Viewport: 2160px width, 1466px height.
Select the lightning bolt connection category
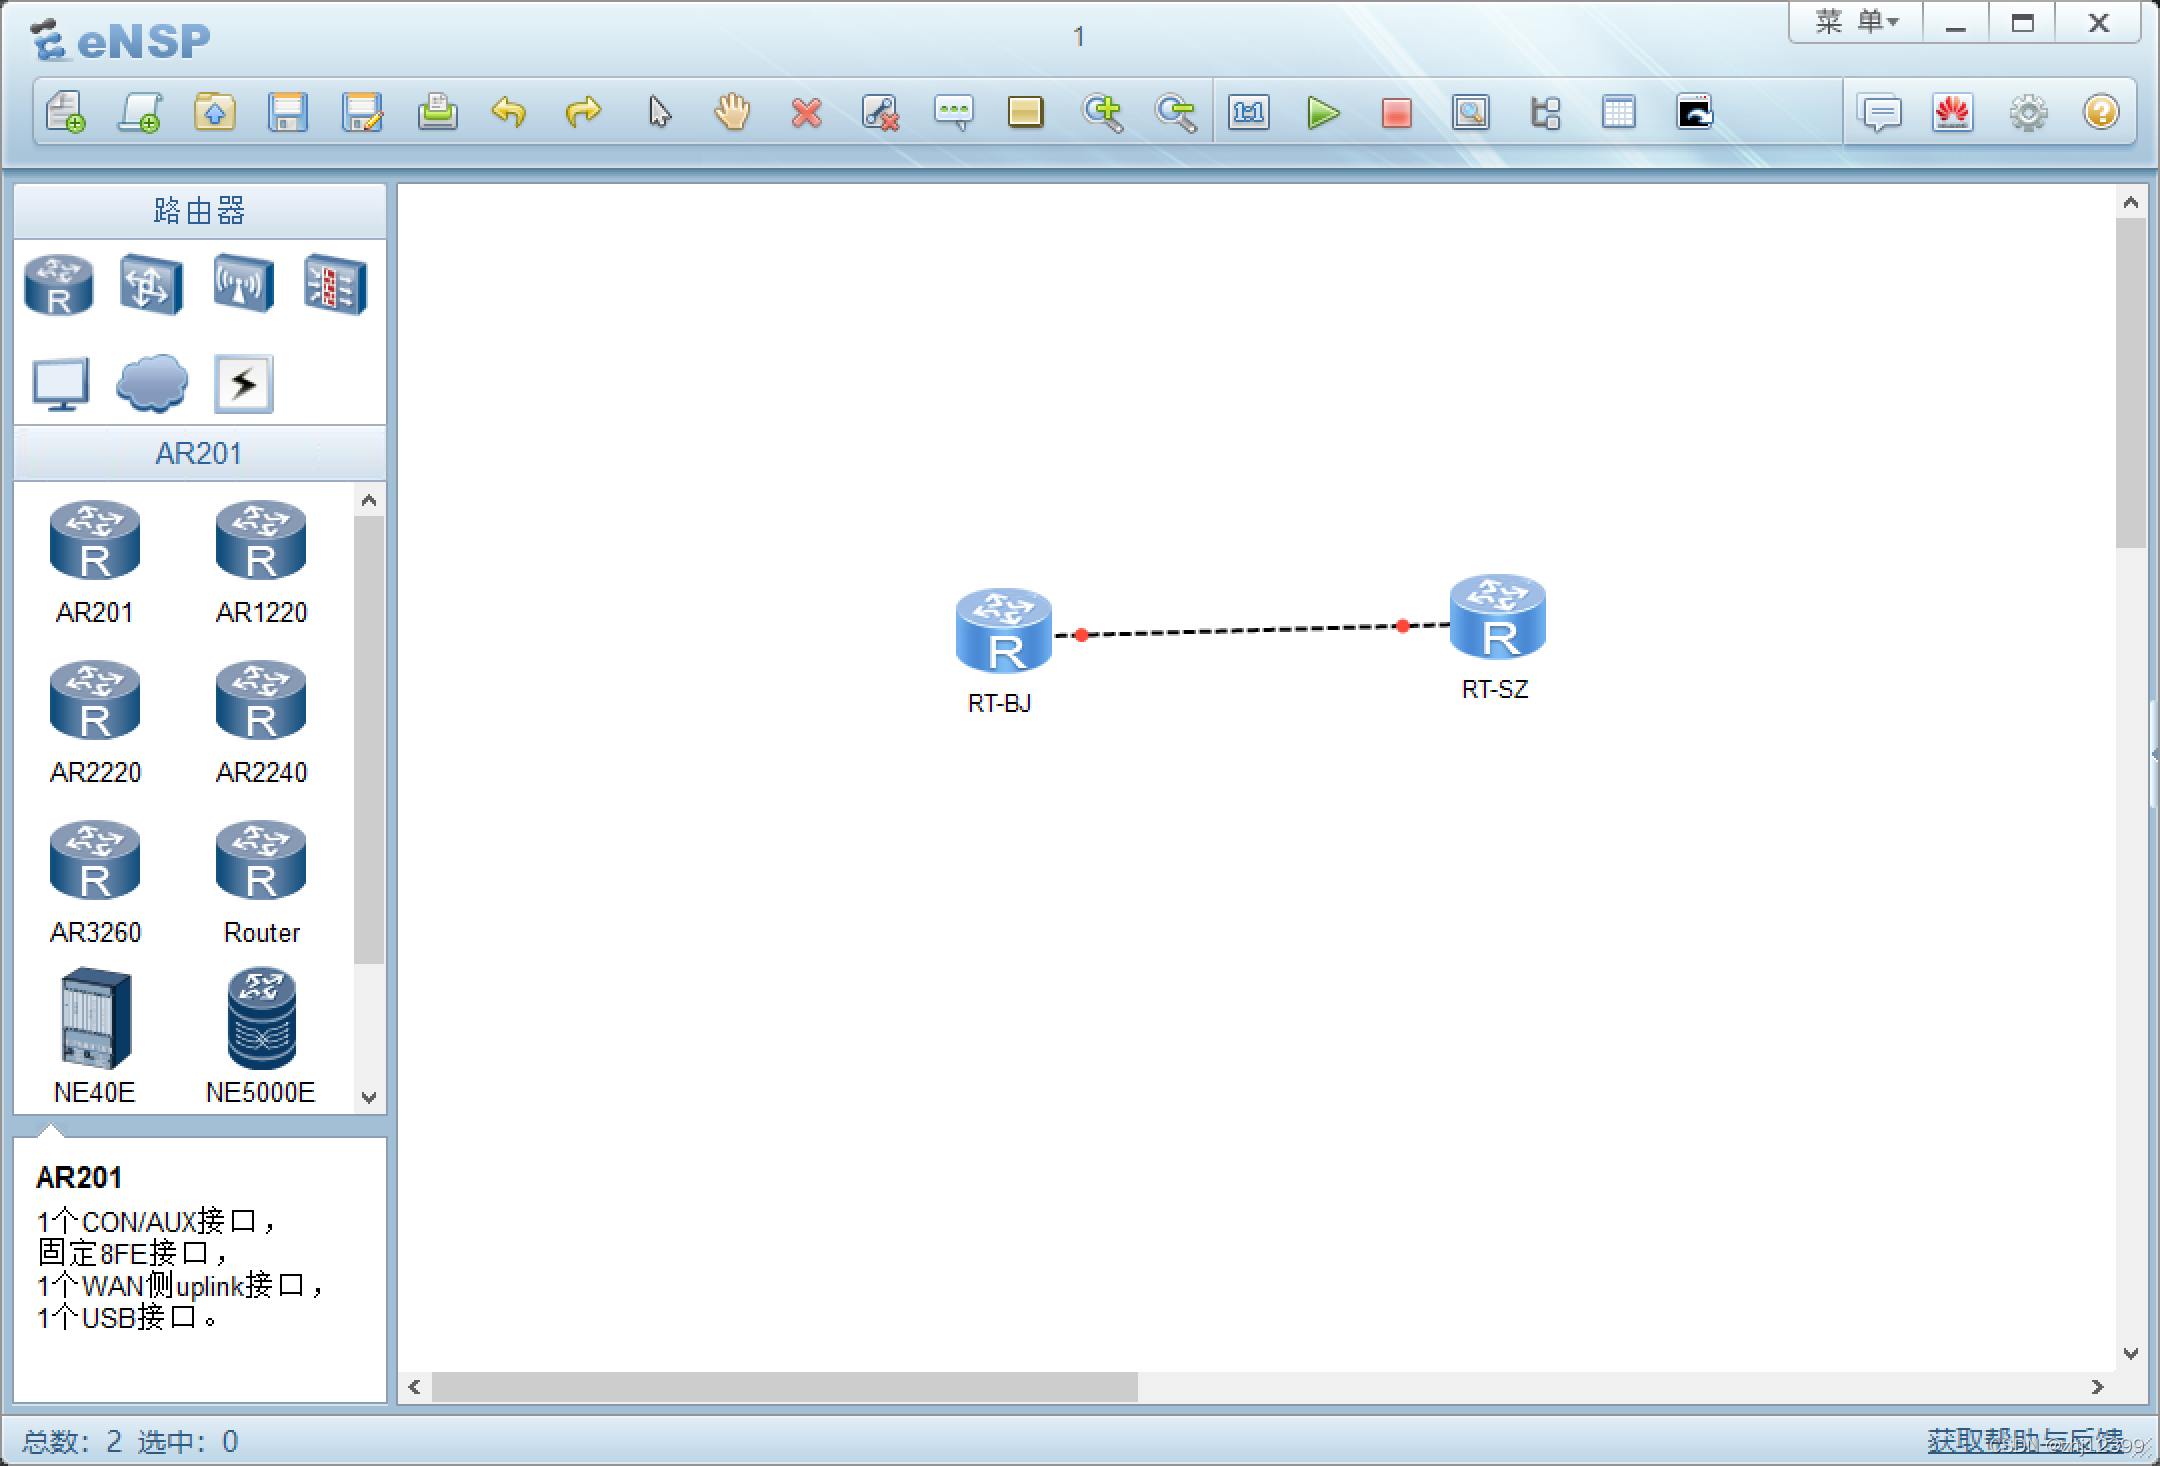243,383
